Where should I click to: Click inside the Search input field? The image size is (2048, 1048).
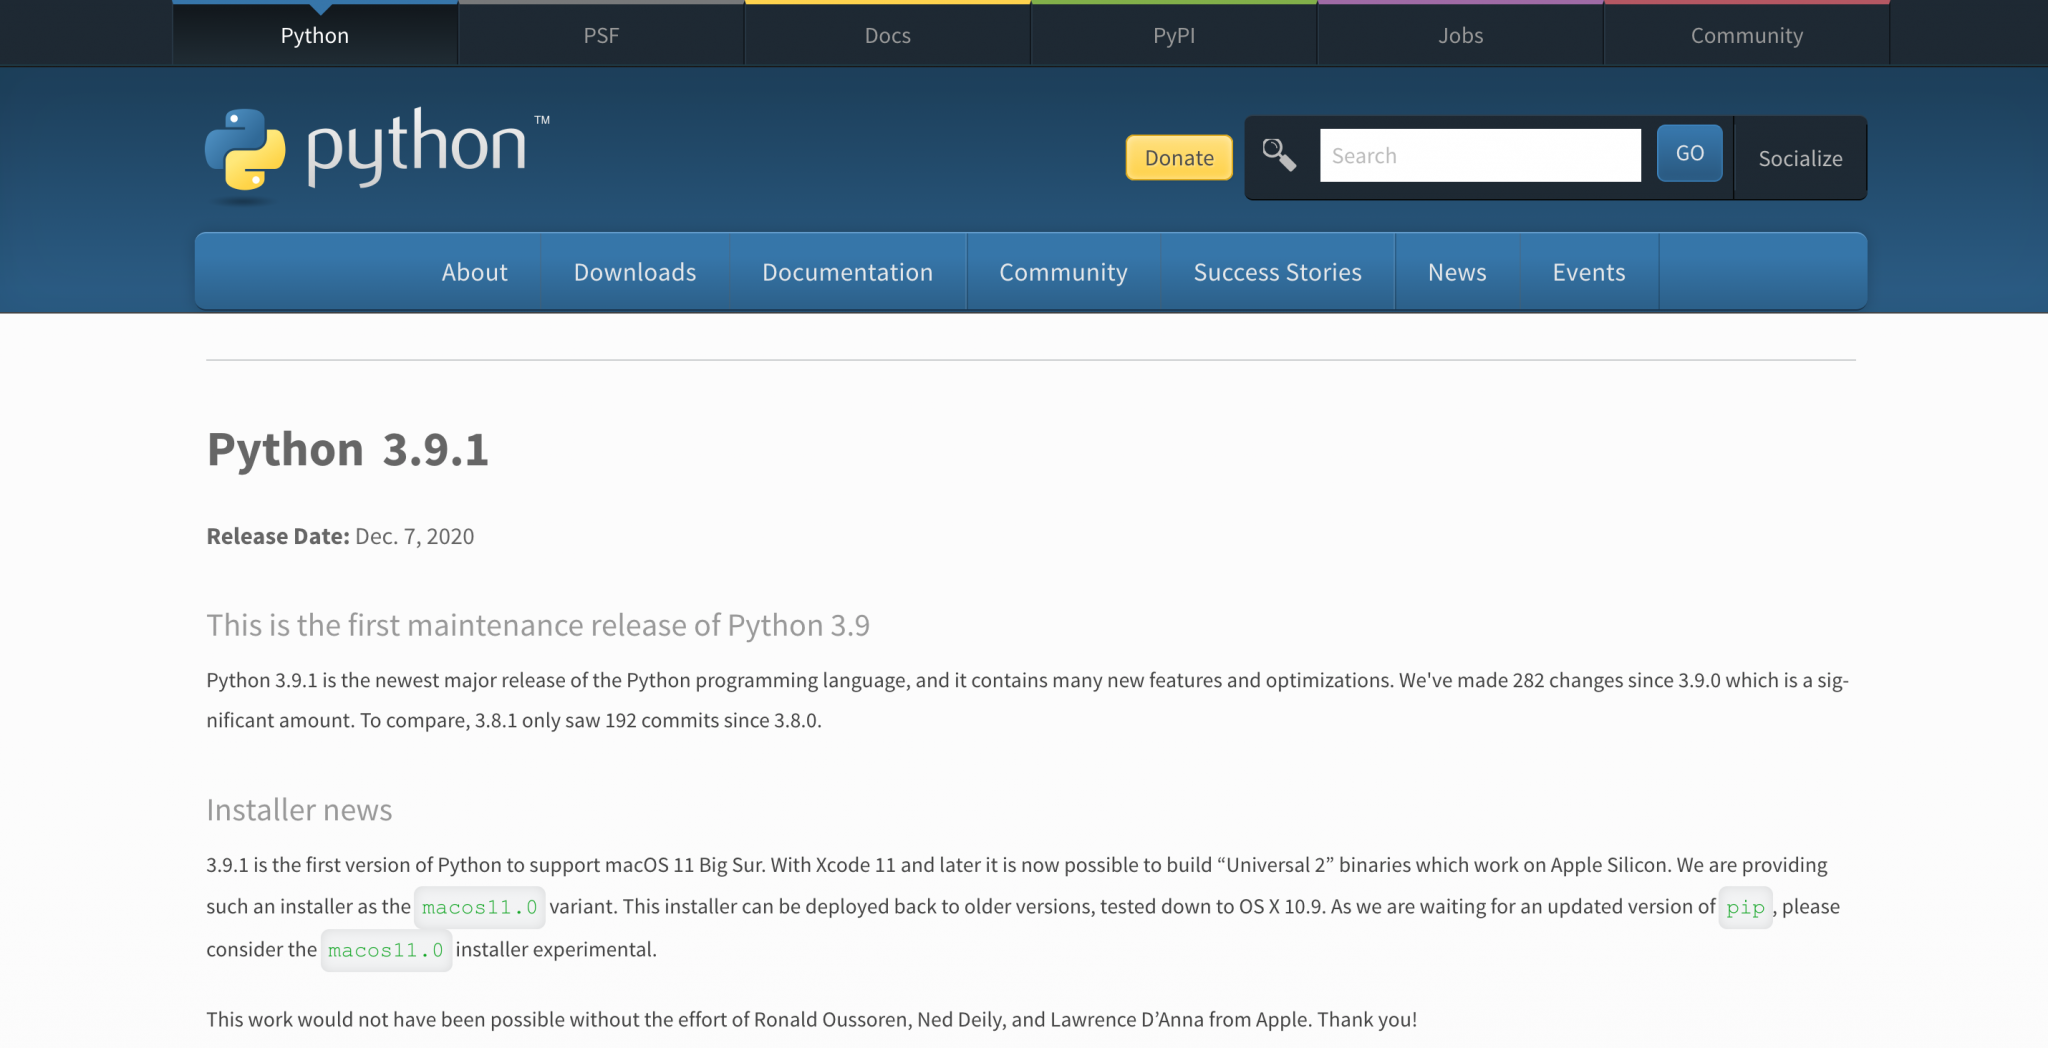point(1480,155)
